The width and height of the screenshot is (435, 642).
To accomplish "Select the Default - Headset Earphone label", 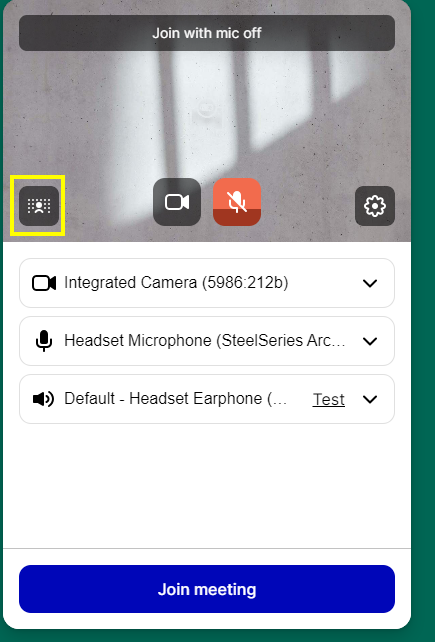I will click(x=176, y=398).
